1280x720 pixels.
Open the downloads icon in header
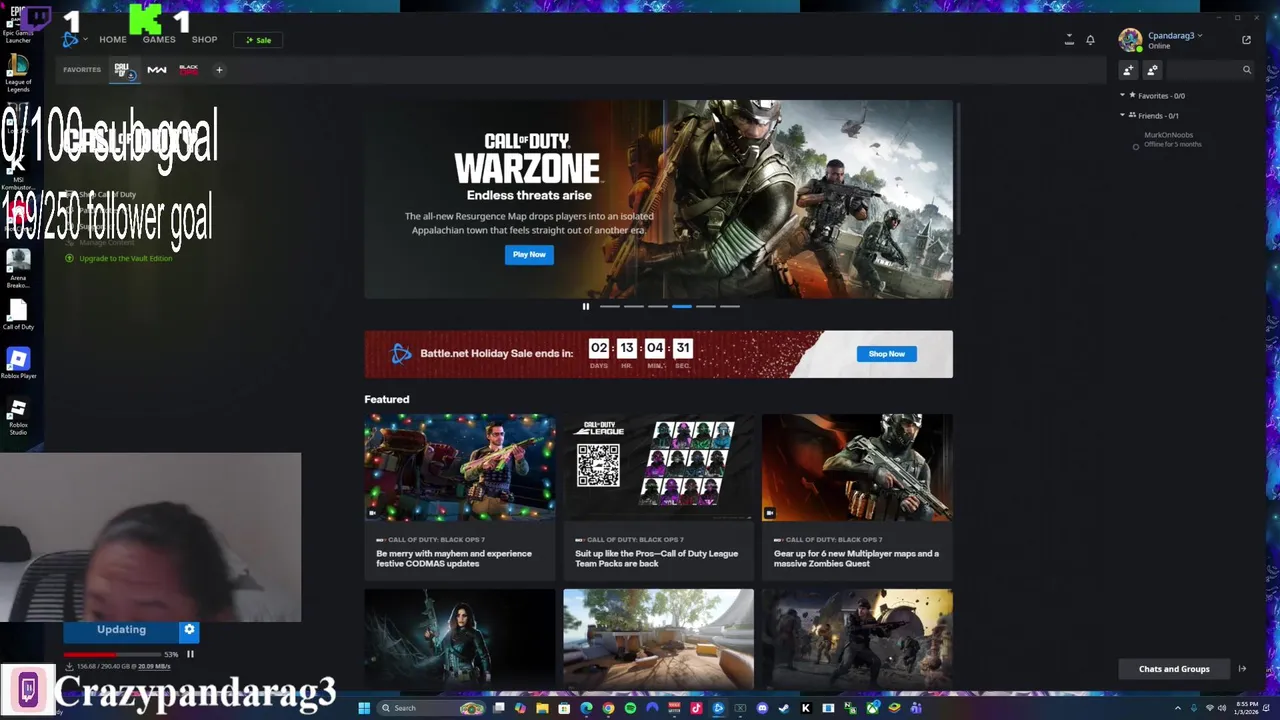tap(1069, 40)
